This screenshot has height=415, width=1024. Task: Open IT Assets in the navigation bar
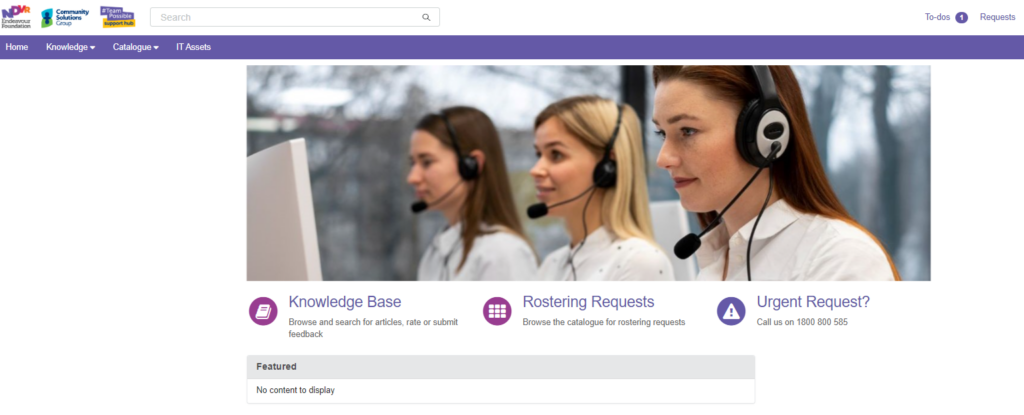(193, 47)
